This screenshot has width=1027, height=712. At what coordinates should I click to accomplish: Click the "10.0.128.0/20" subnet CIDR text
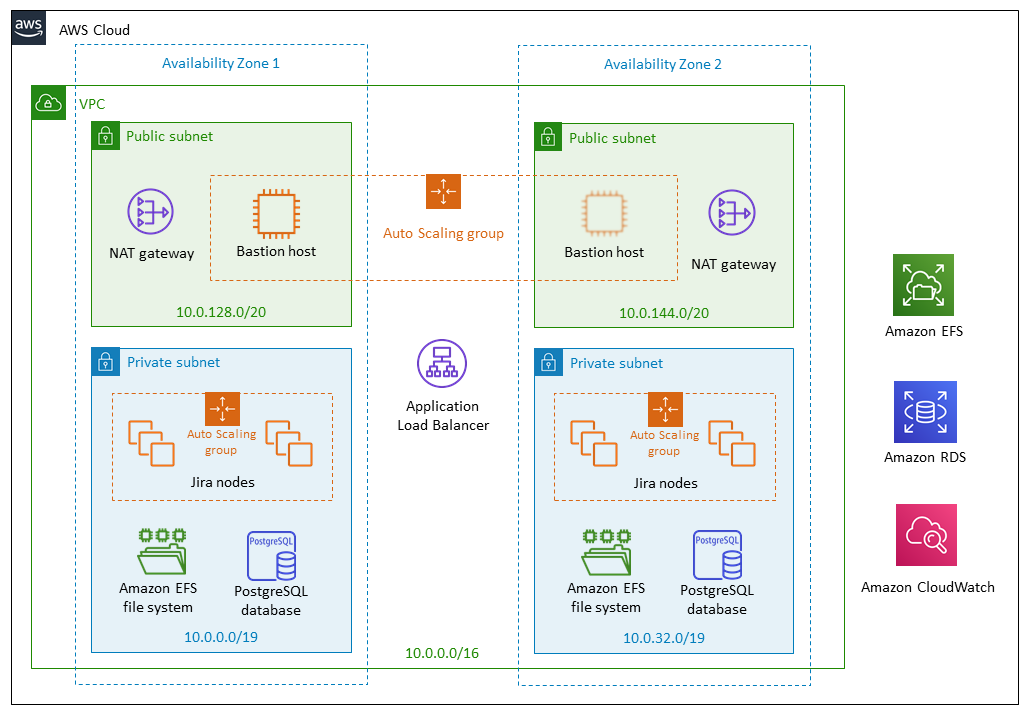point(221,312)
